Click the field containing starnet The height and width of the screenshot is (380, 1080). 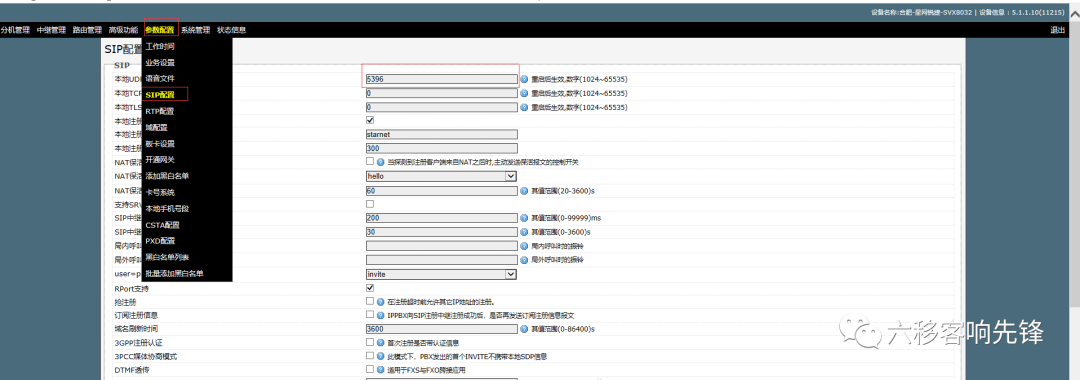442,135
